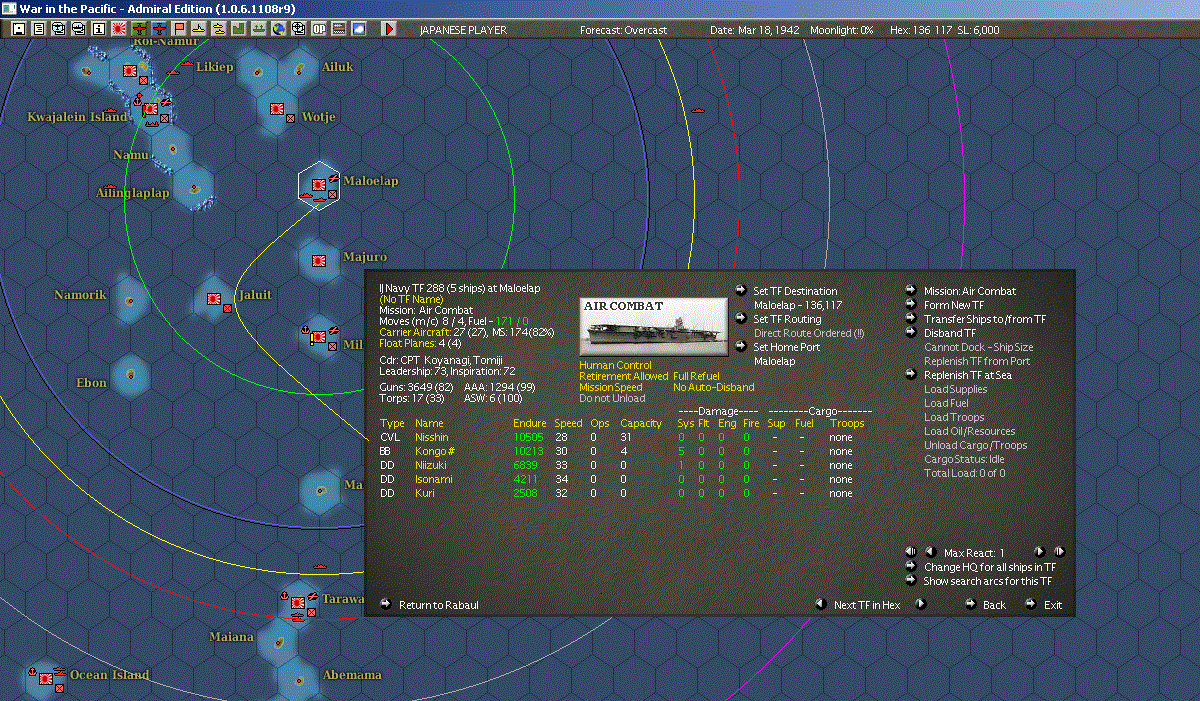
Task: Click the single yellow ship silhouette icon
Action: coord(199,29)
